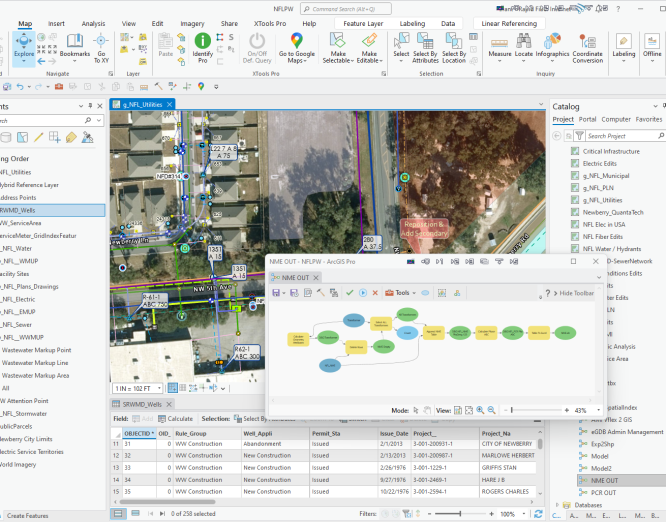The width and height of the screenshot is (666, 522).
Task: Run the model with the play icon
Action: tap(363, 293)
